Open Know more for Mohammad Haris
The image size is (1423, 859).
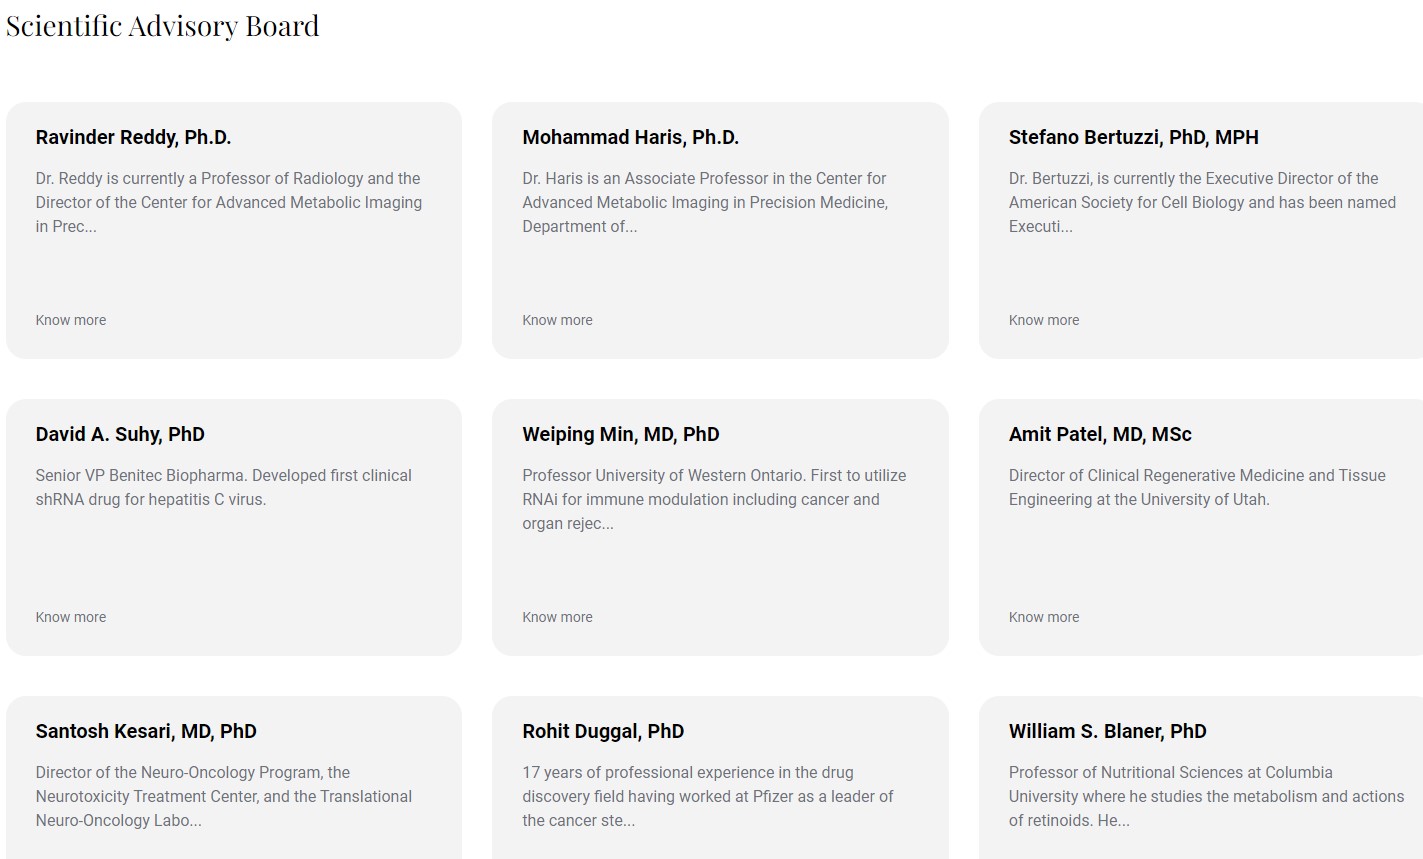click(557, 320)
